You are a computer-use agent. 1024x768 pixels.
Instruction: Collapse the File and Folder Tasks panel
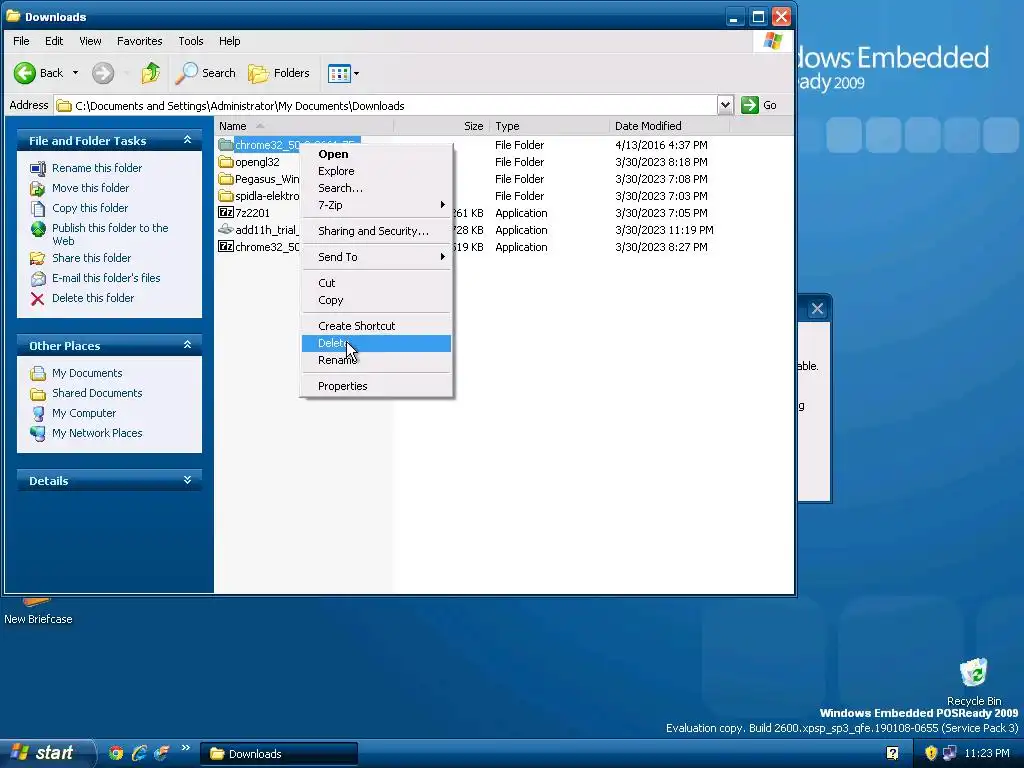(187, 140)
